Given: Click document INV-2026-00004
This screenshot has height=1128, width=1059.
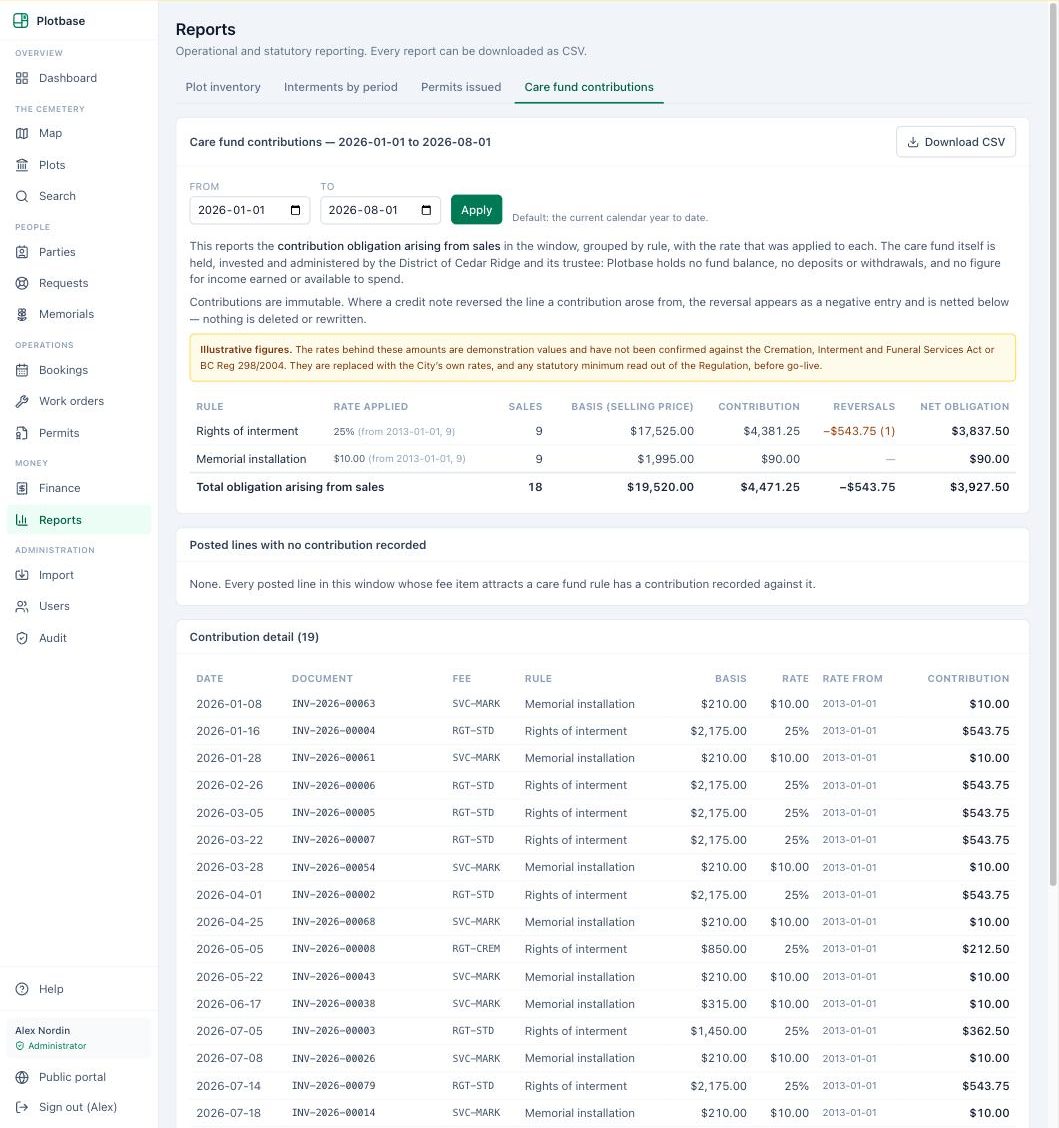Looking at the screenshot, I should tap(333, 731).
